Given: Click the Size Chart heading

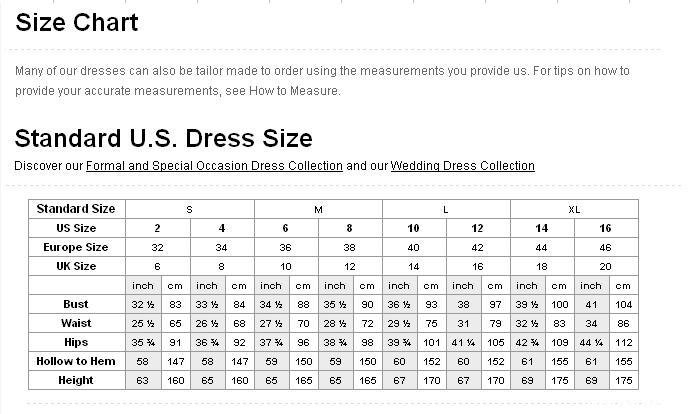Looking at the screenshot, I should [77, 22].
